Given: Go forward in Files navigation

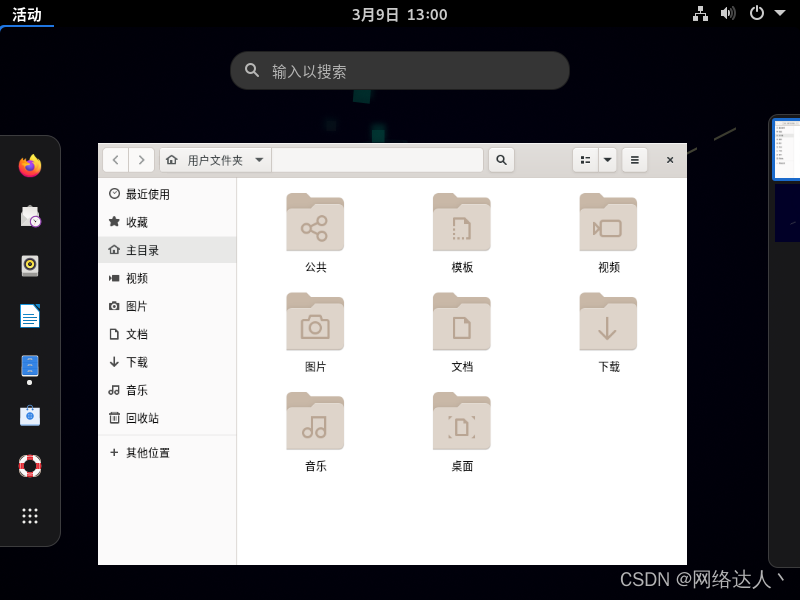Looking at the screenshot, I should 142,160.
